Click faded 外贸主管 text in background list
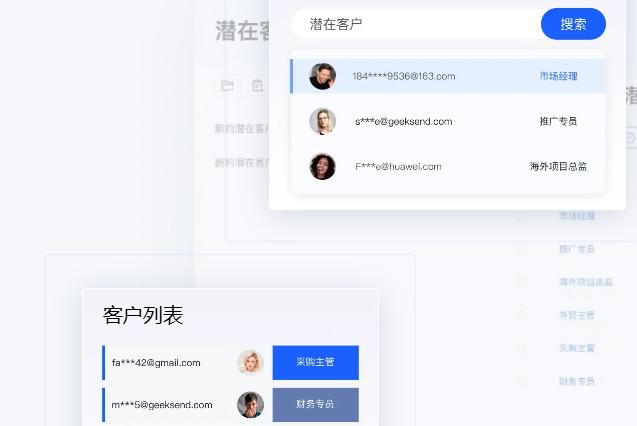This screenshot has width=637, height=426. [577, 315]
